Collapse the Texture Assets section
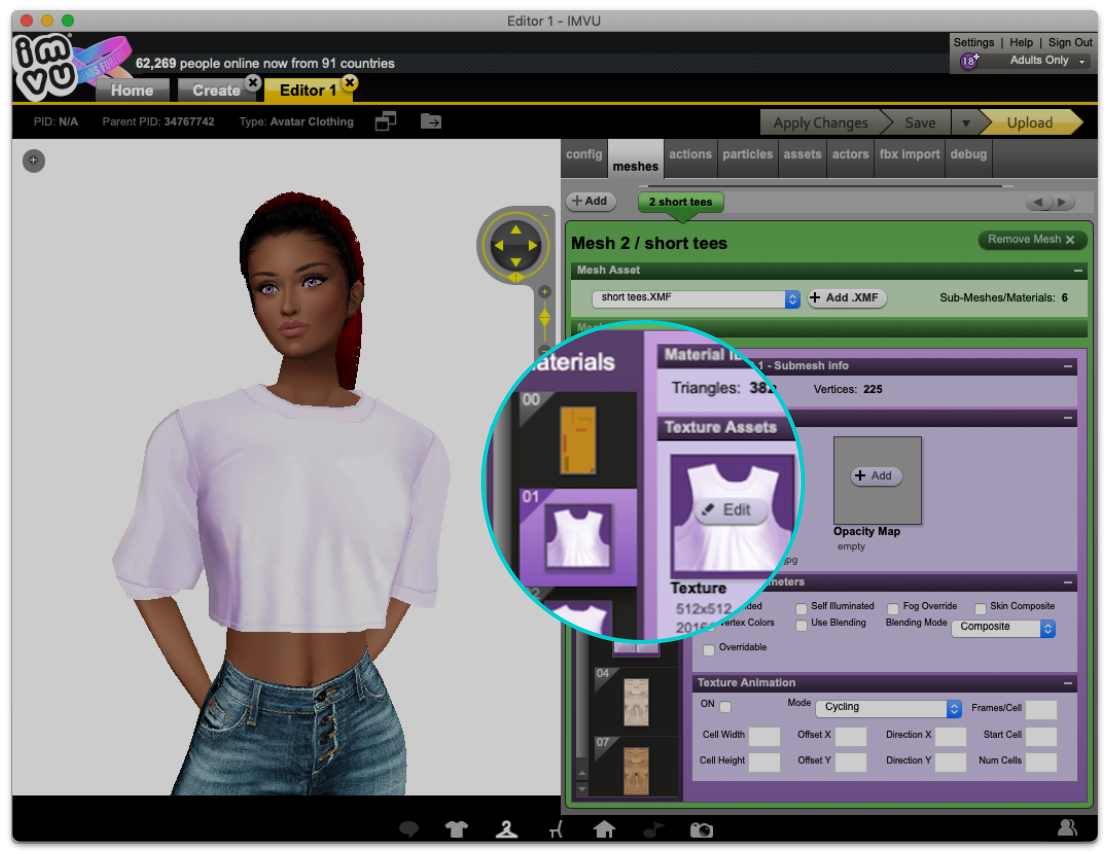Screen dimensions: 1110x854 (x=1068, y=419)
